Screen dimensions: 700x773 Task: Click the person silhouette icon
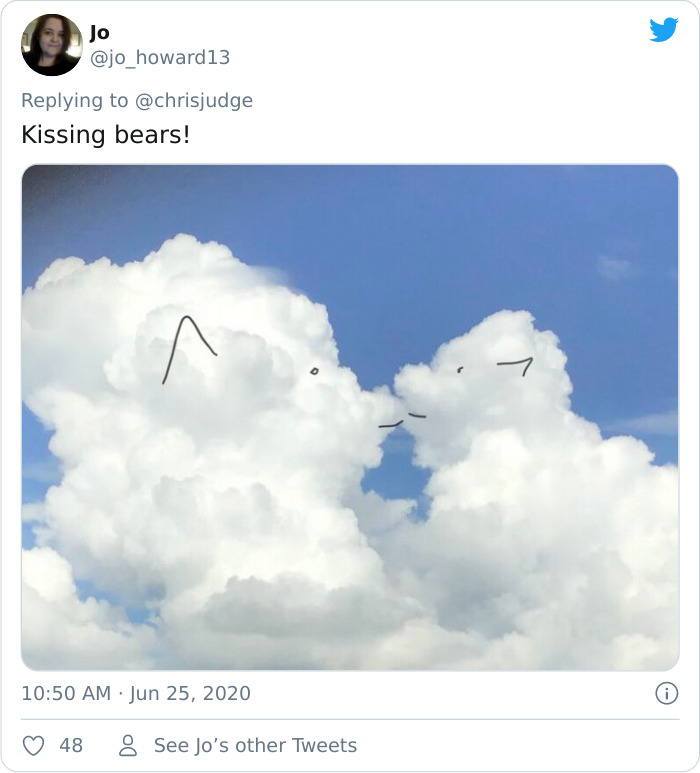click(128, 745)
